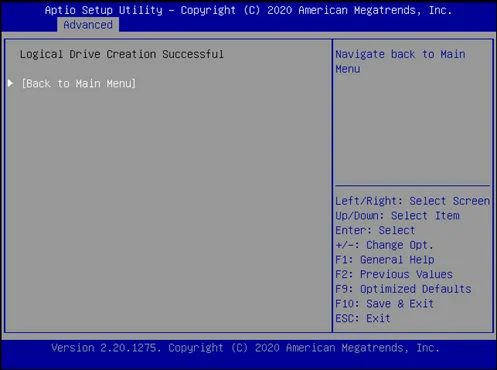This screenshot has height=370, width=497.
Task: Click the +/-: Change Opt. hint
Action: pos(384,245)
